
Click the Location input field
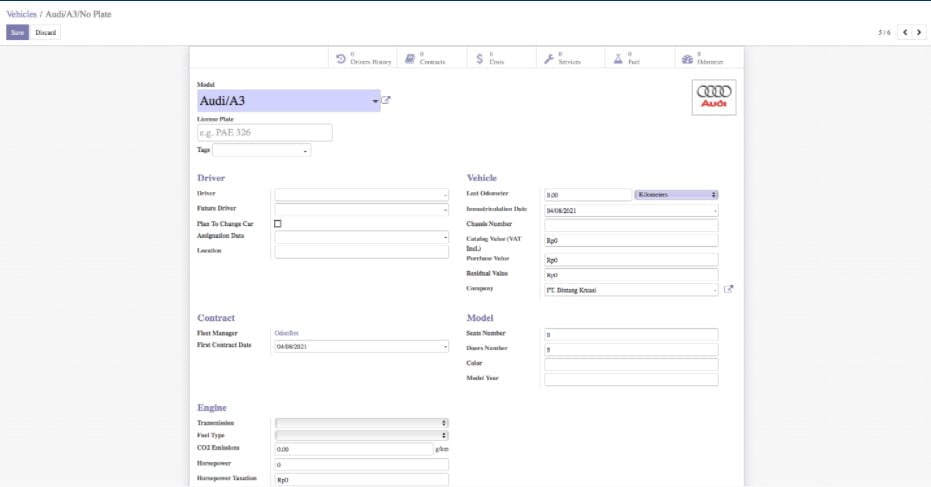tap(362, 252)
